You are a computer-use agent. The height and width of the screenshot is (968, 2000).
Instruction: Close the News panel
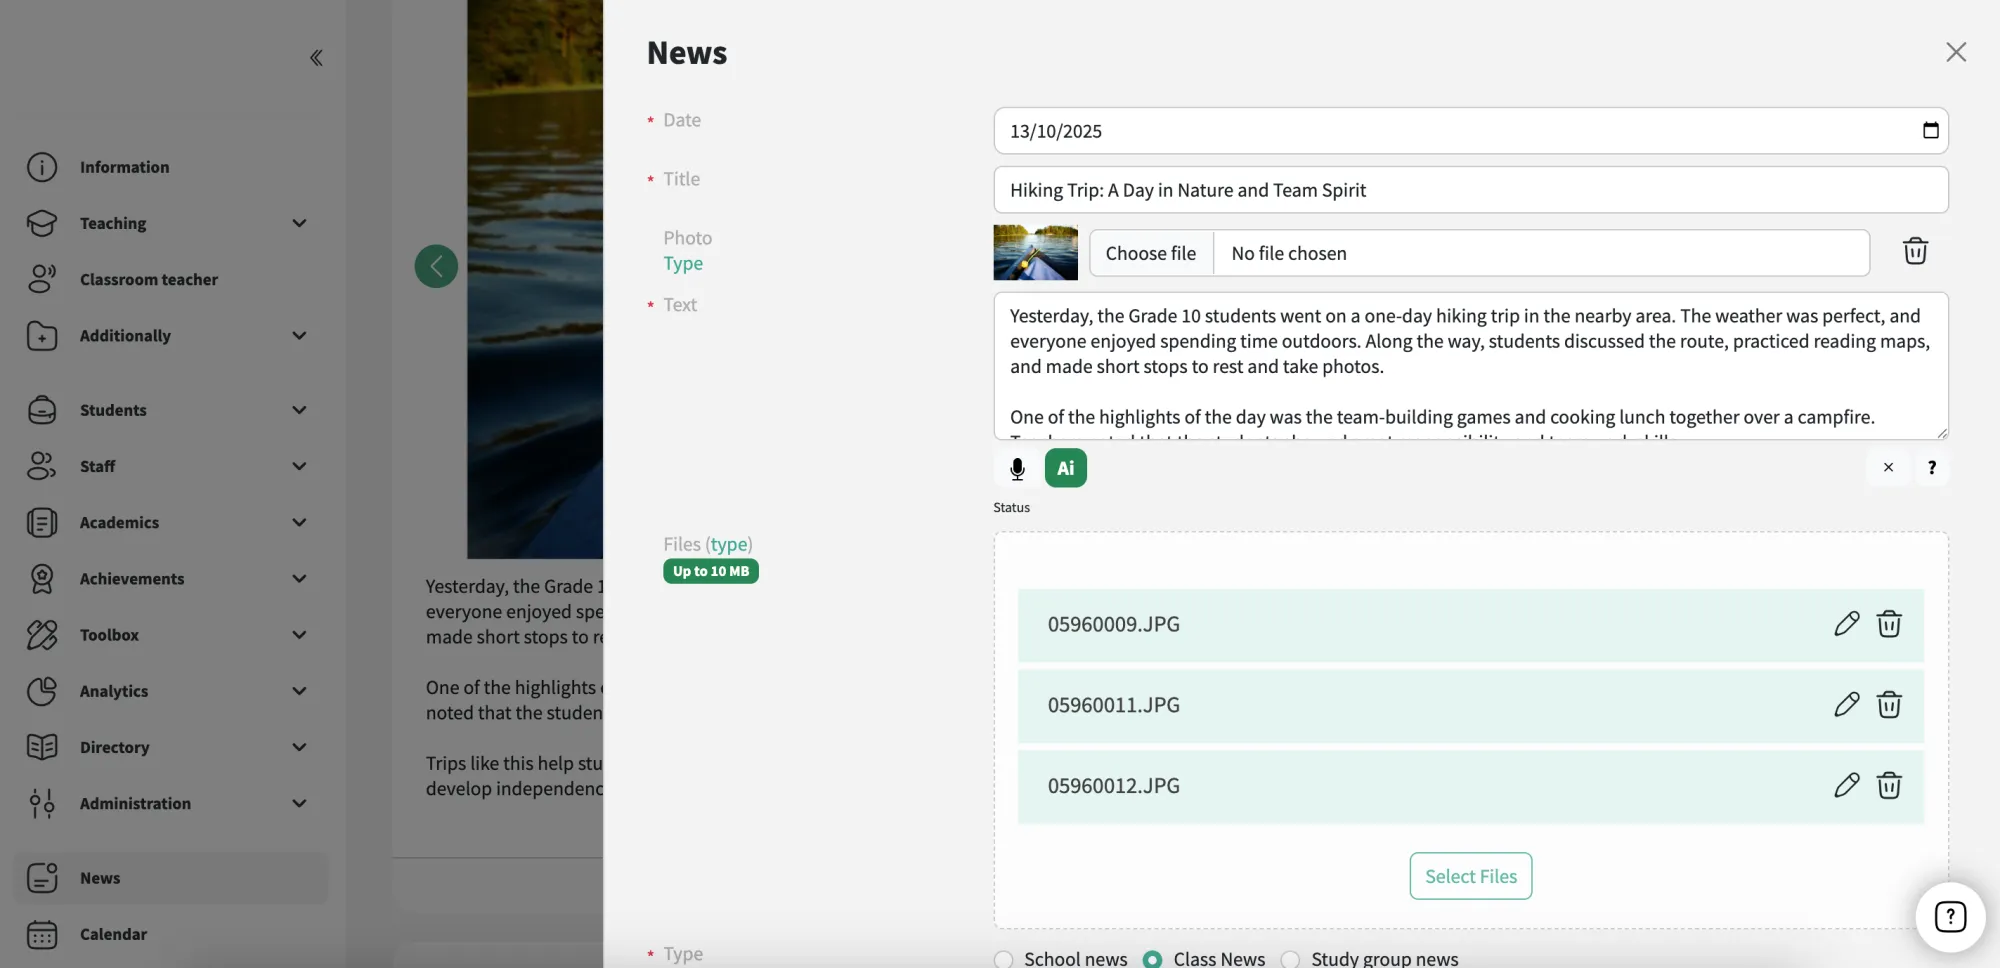click(1956, 52)
